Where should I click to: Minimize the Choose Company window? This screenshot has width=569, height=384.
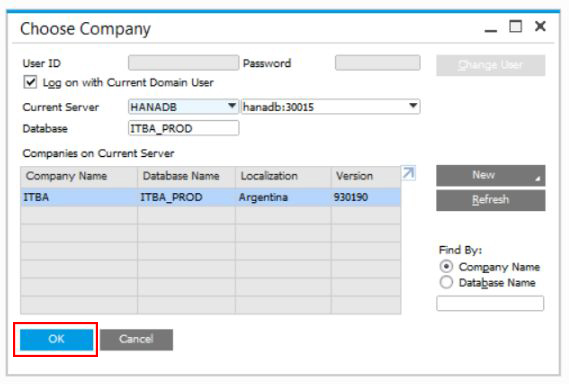[x=491, y=27]
